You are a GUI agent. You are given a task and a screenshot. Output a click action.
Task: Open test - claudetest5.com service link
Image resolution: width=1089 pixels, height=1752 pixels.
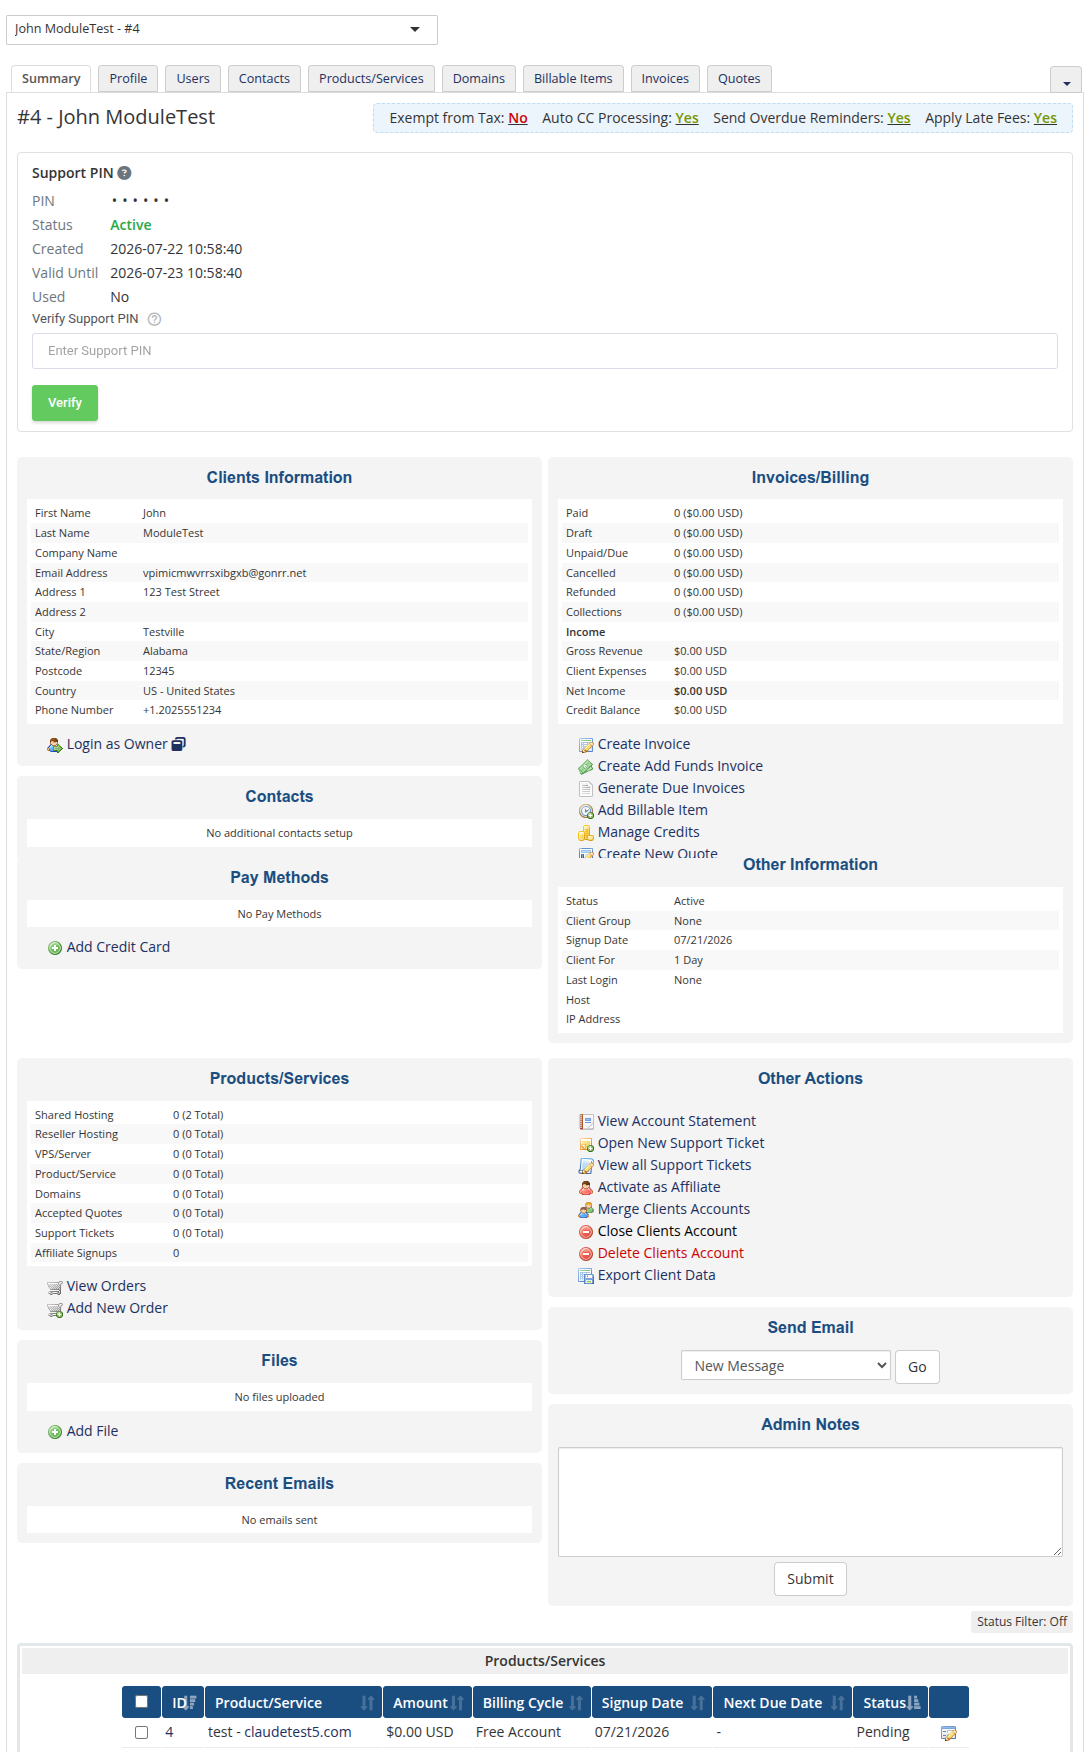[x=280, y=1732]
